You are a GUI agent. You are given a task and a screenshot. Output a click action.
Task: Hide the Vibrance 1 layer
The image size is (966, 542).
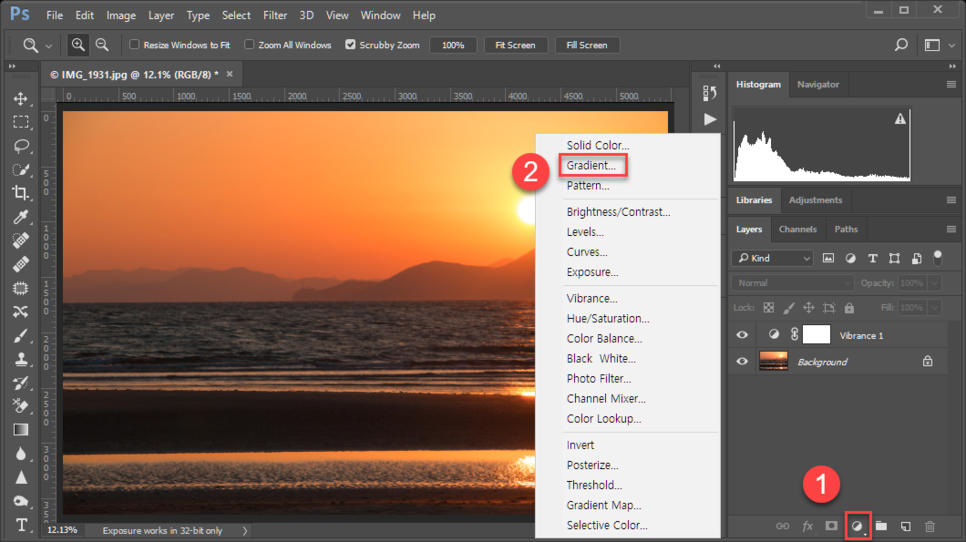point(742,335)
